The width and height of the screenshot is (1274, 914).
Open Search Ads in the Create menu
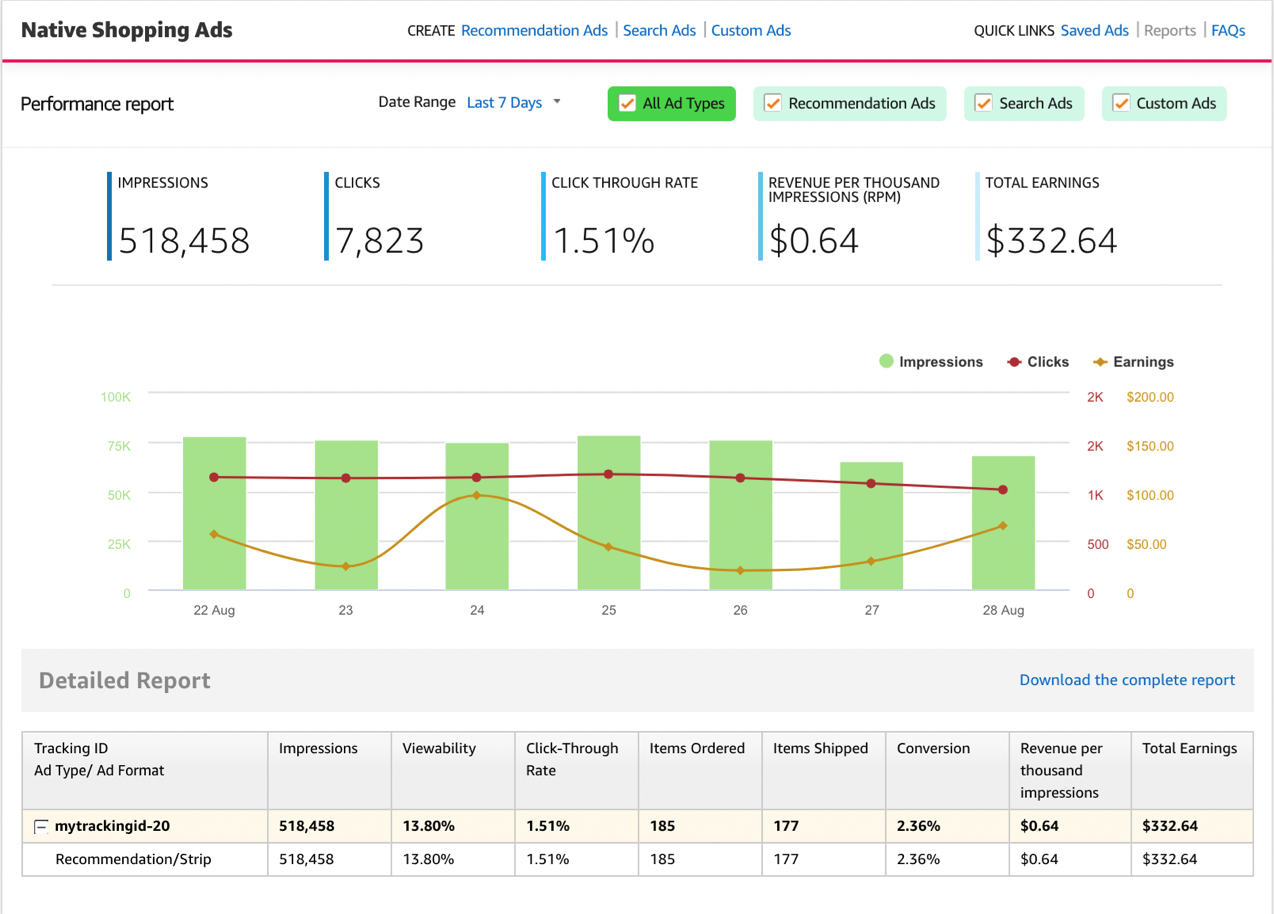[659, 31]
